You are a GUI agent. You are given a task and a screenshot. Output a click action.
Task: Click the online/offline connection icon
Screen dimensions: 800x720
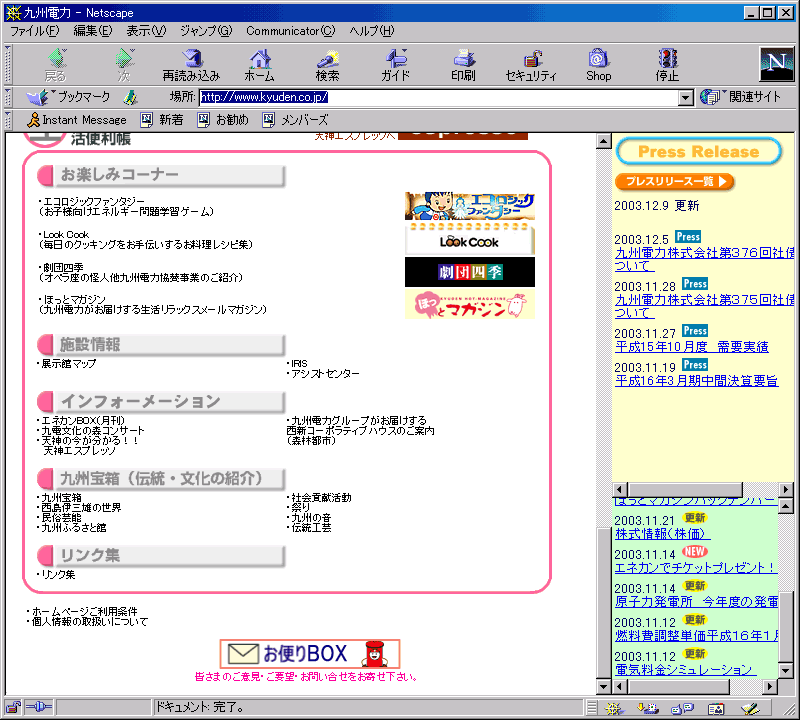pos(39,707)
